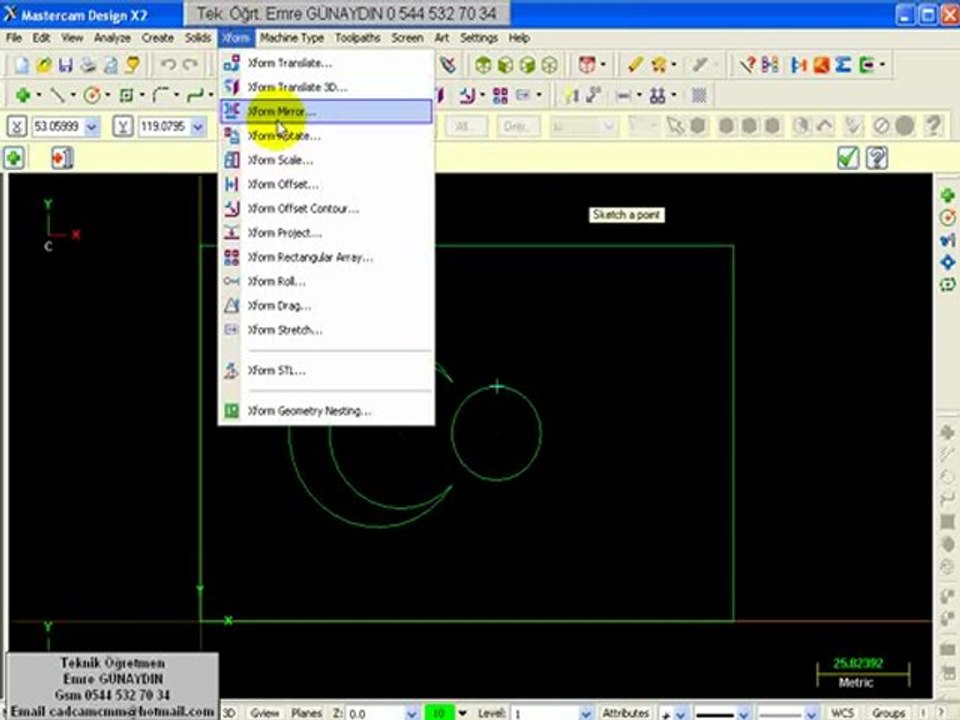Open the File menu
This screenshot has height=720, width=960.
[13, 38]
